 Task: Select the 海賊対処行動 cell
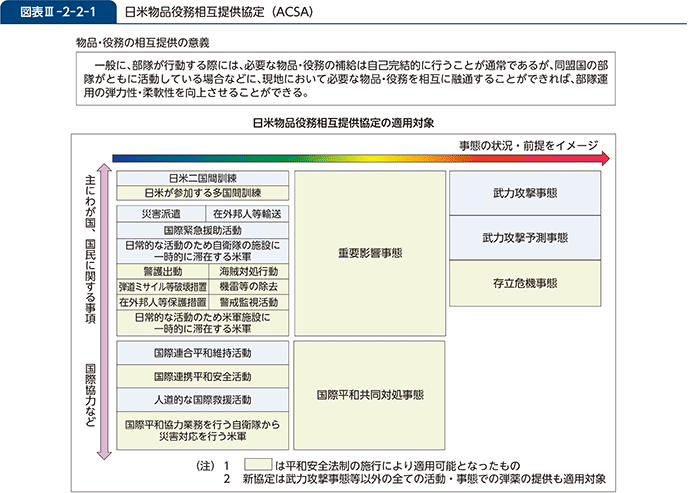click(x=247, y=272)
